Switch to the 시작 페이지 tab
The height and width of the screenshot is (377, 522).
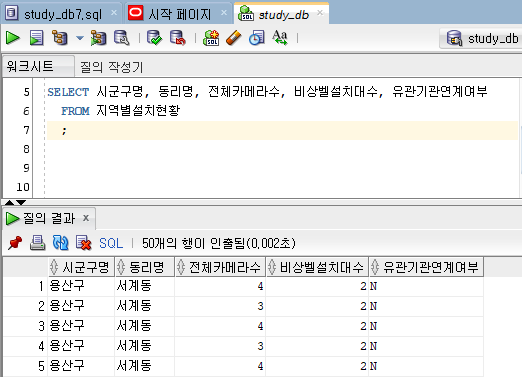(179, 14)
